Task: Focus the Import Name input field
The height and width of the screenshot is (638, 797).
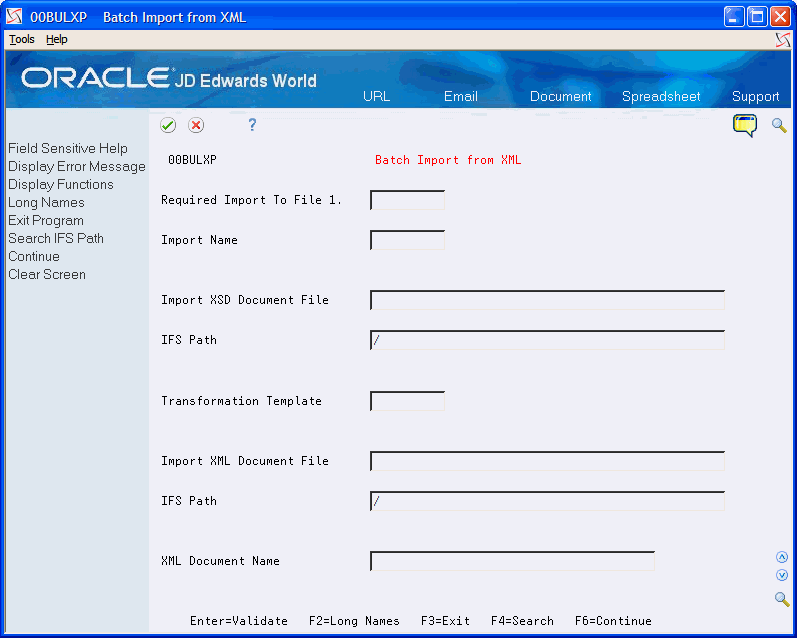Action: coord(408,240)
